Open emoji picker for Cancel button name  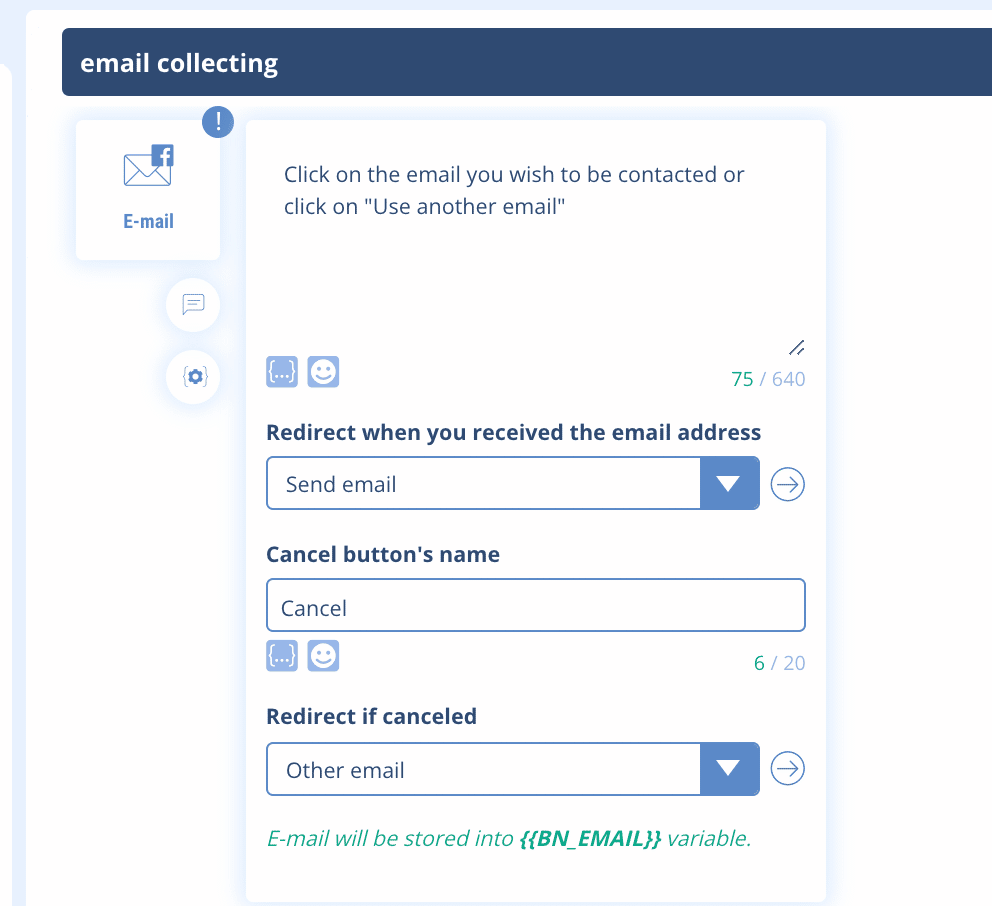pos(323,656)
